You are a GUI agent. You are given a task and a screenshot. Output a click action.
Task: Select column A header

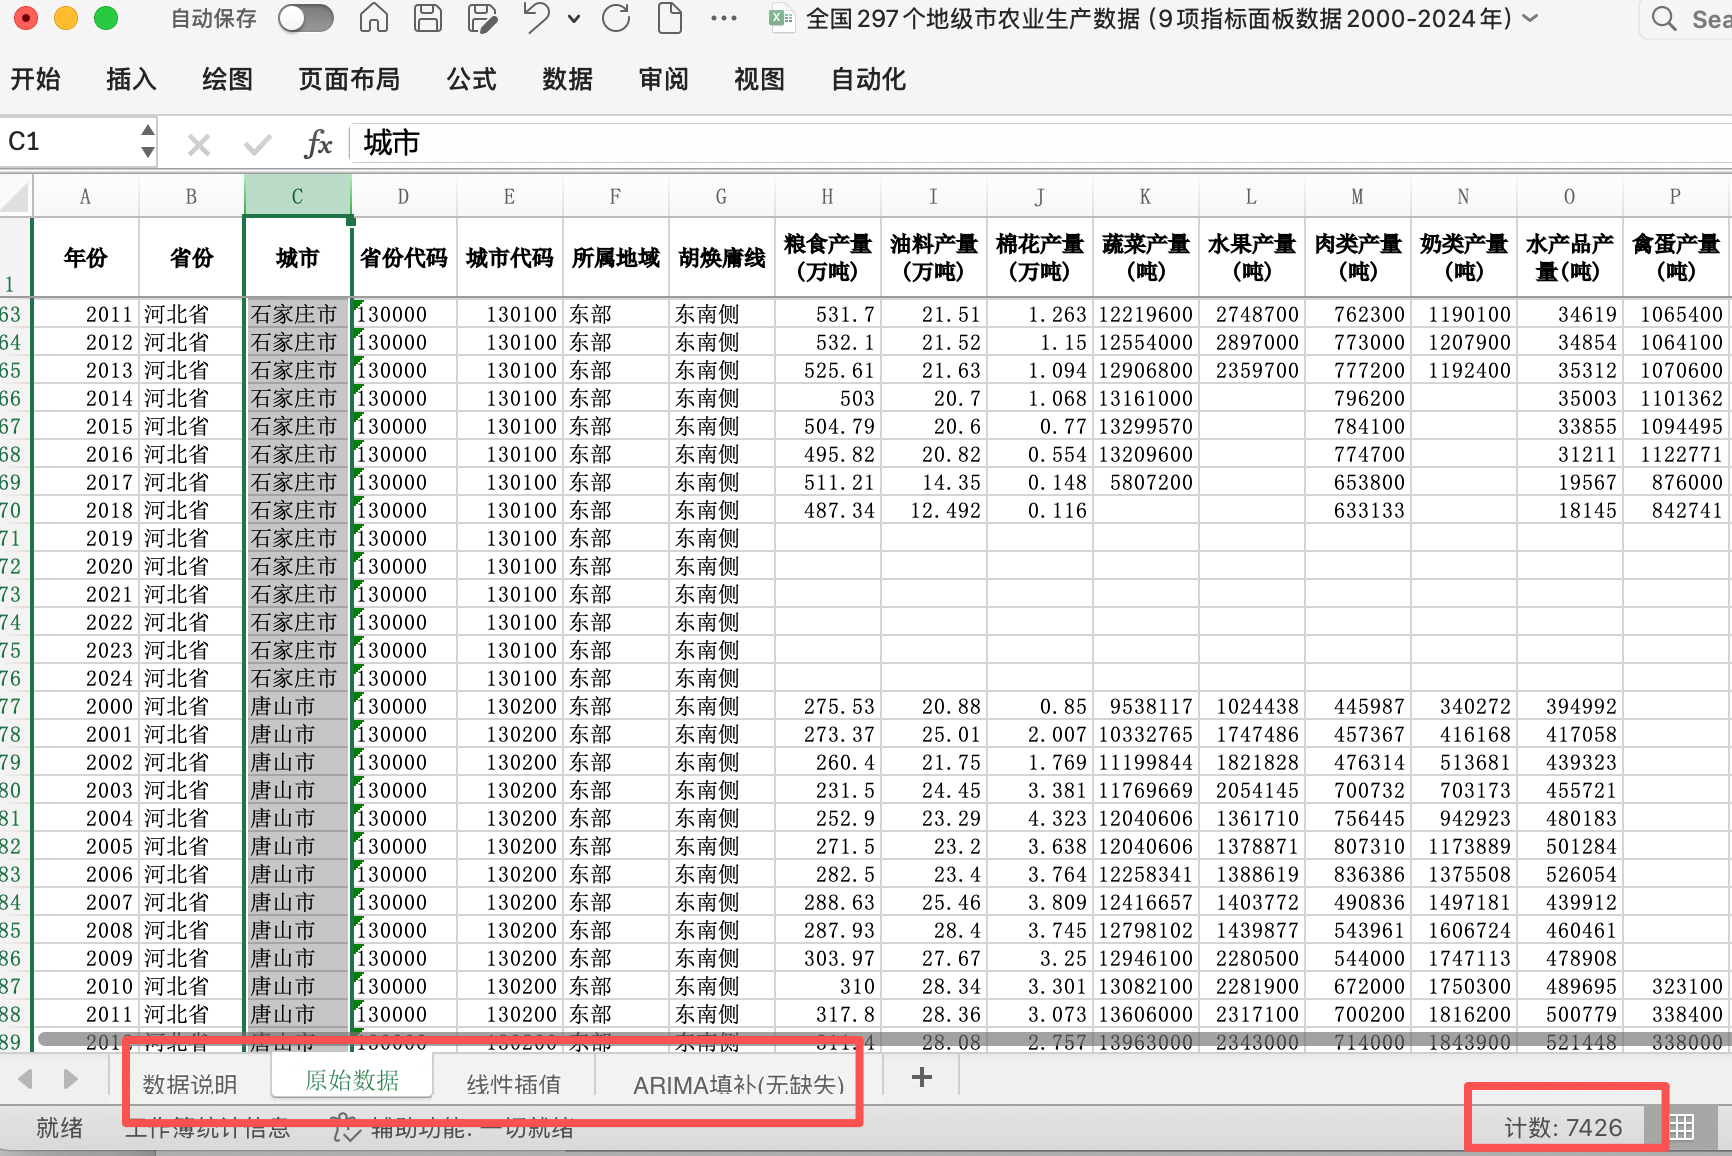[x=86, y=197]
